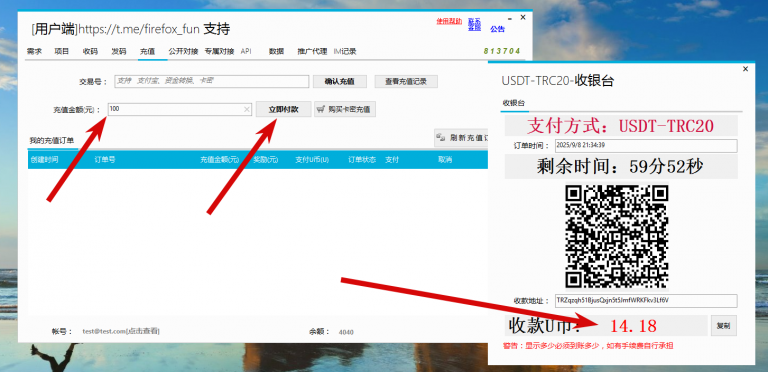Click the 订单状态 column header
The height and width of the screenshot is (372, 768).
click(362, 160)
